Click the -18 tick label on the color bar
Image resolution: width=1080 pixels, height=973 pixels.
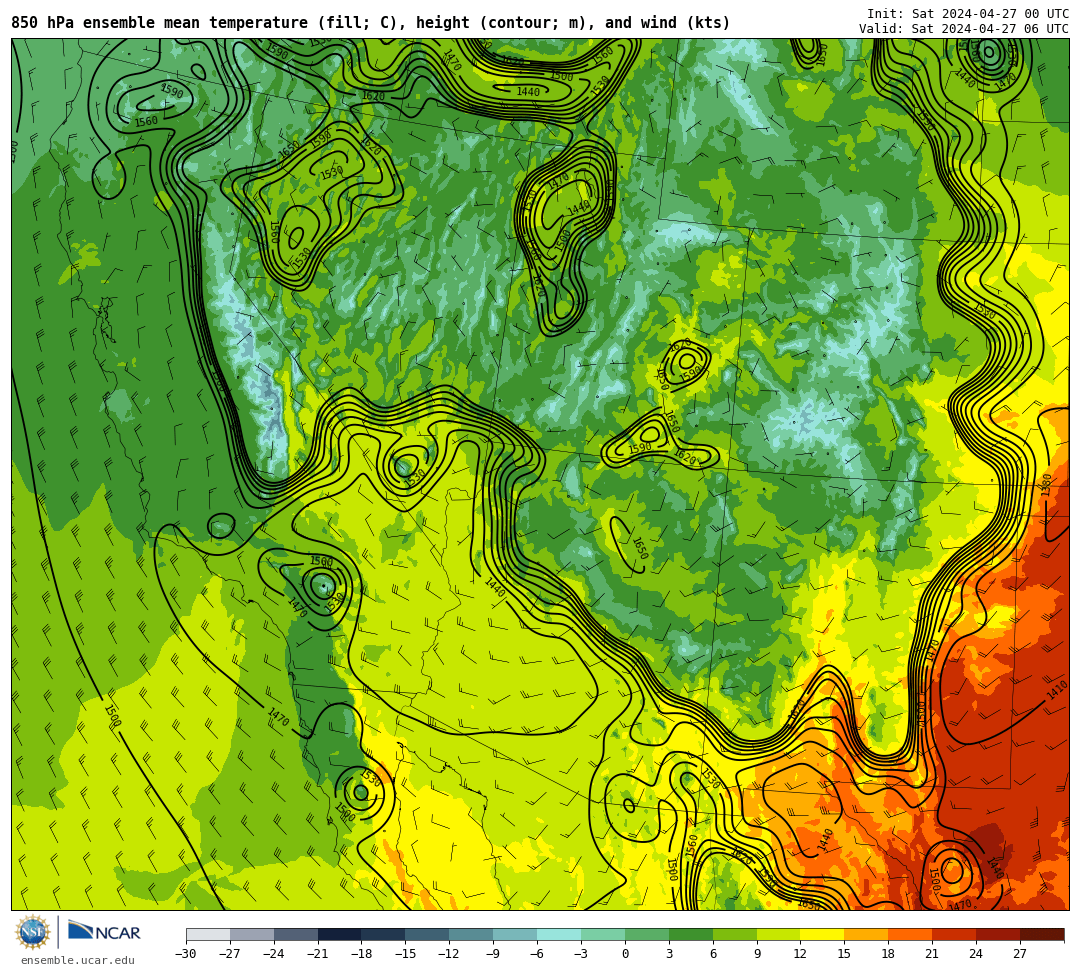coord(362,954)
